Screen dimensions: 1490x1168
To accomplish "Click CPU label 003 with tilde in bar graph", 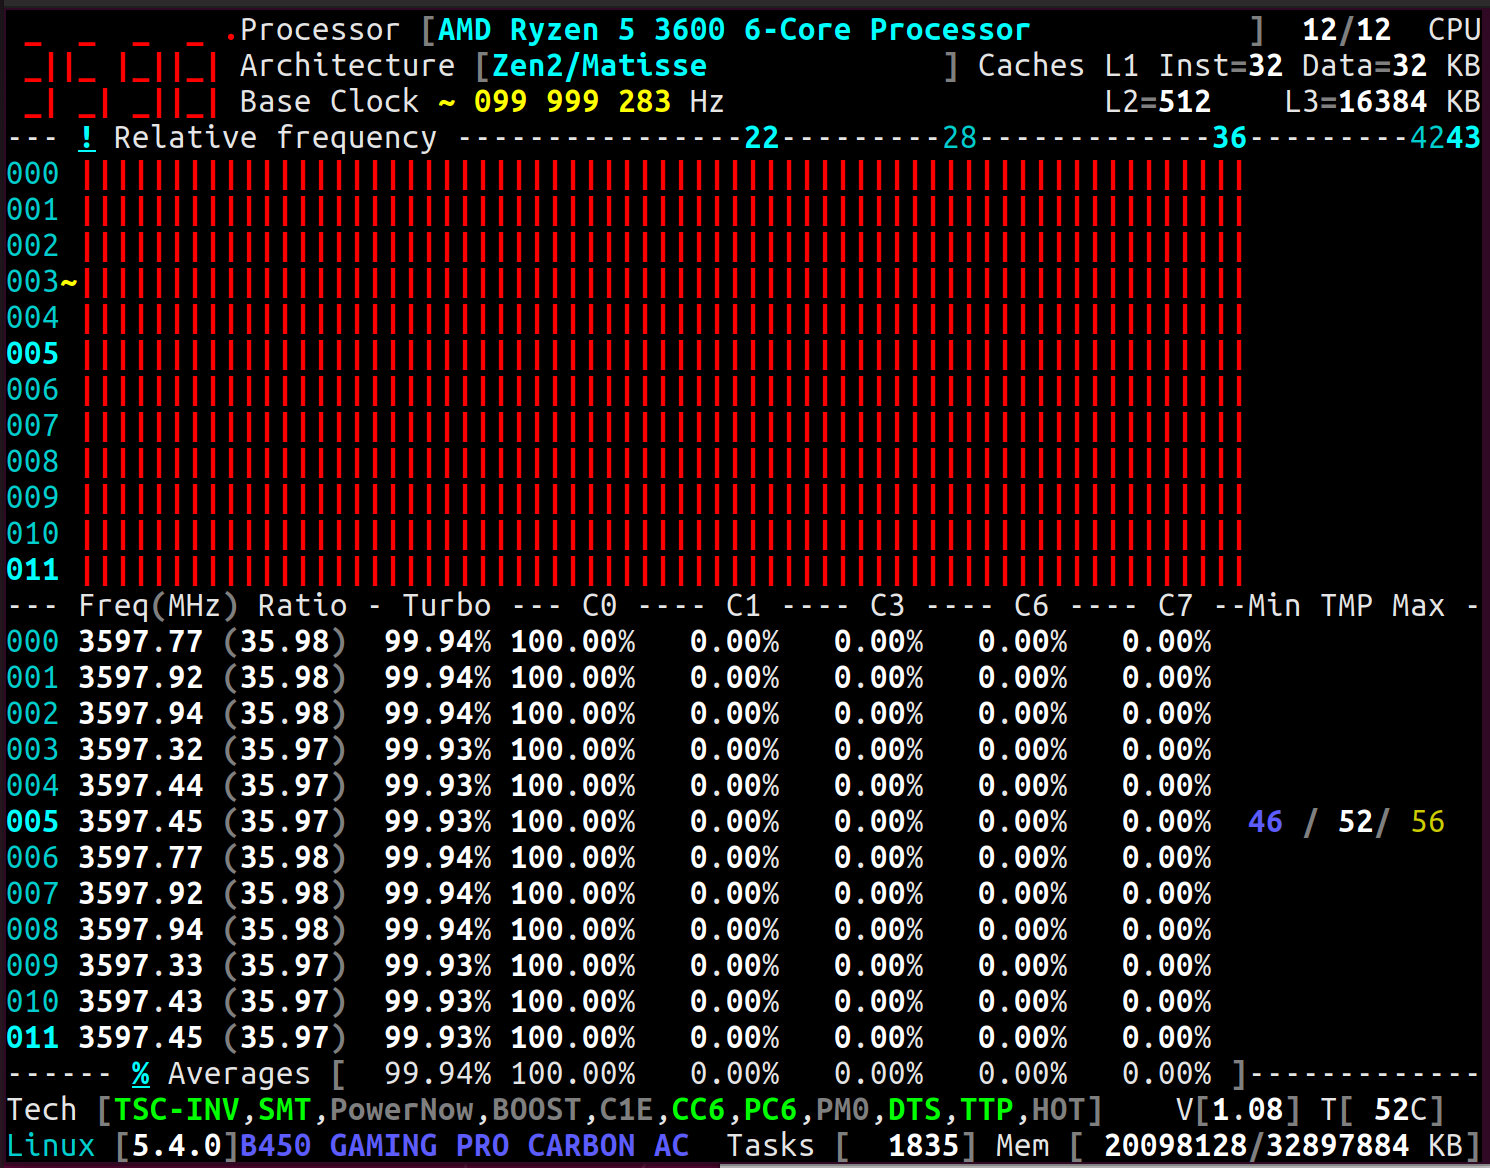I will 42,282.
